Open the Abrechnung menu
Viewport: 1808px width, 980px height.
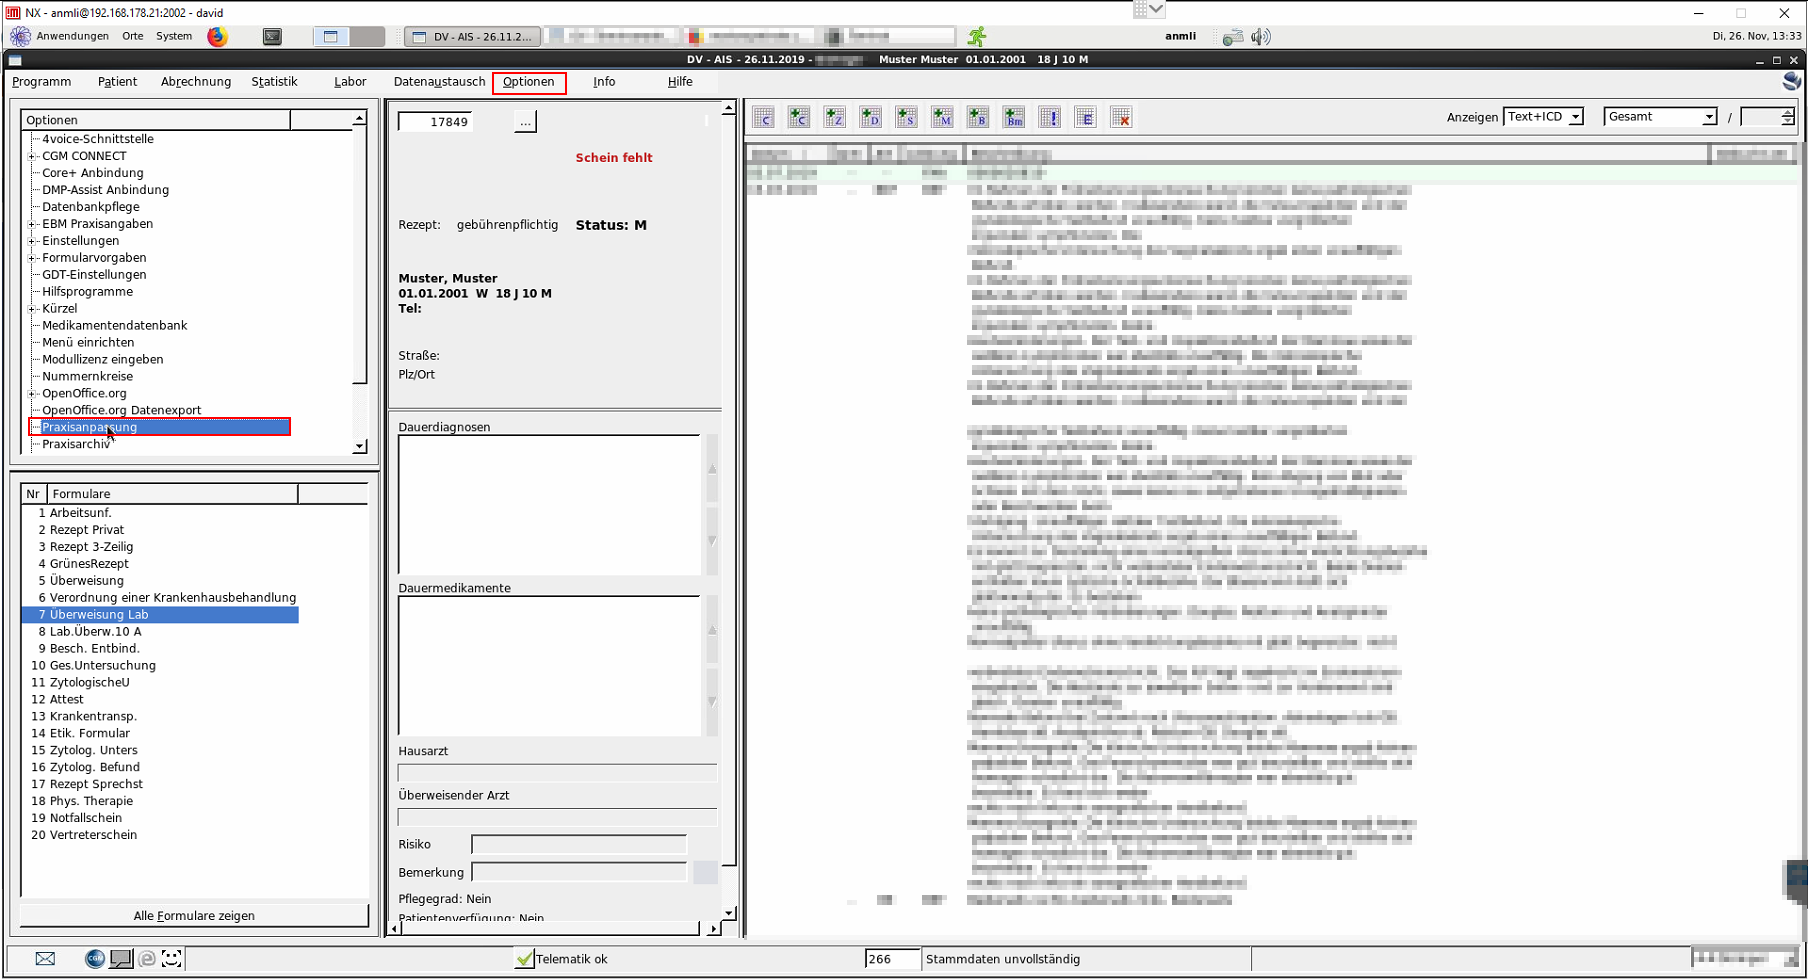(196, 82)
